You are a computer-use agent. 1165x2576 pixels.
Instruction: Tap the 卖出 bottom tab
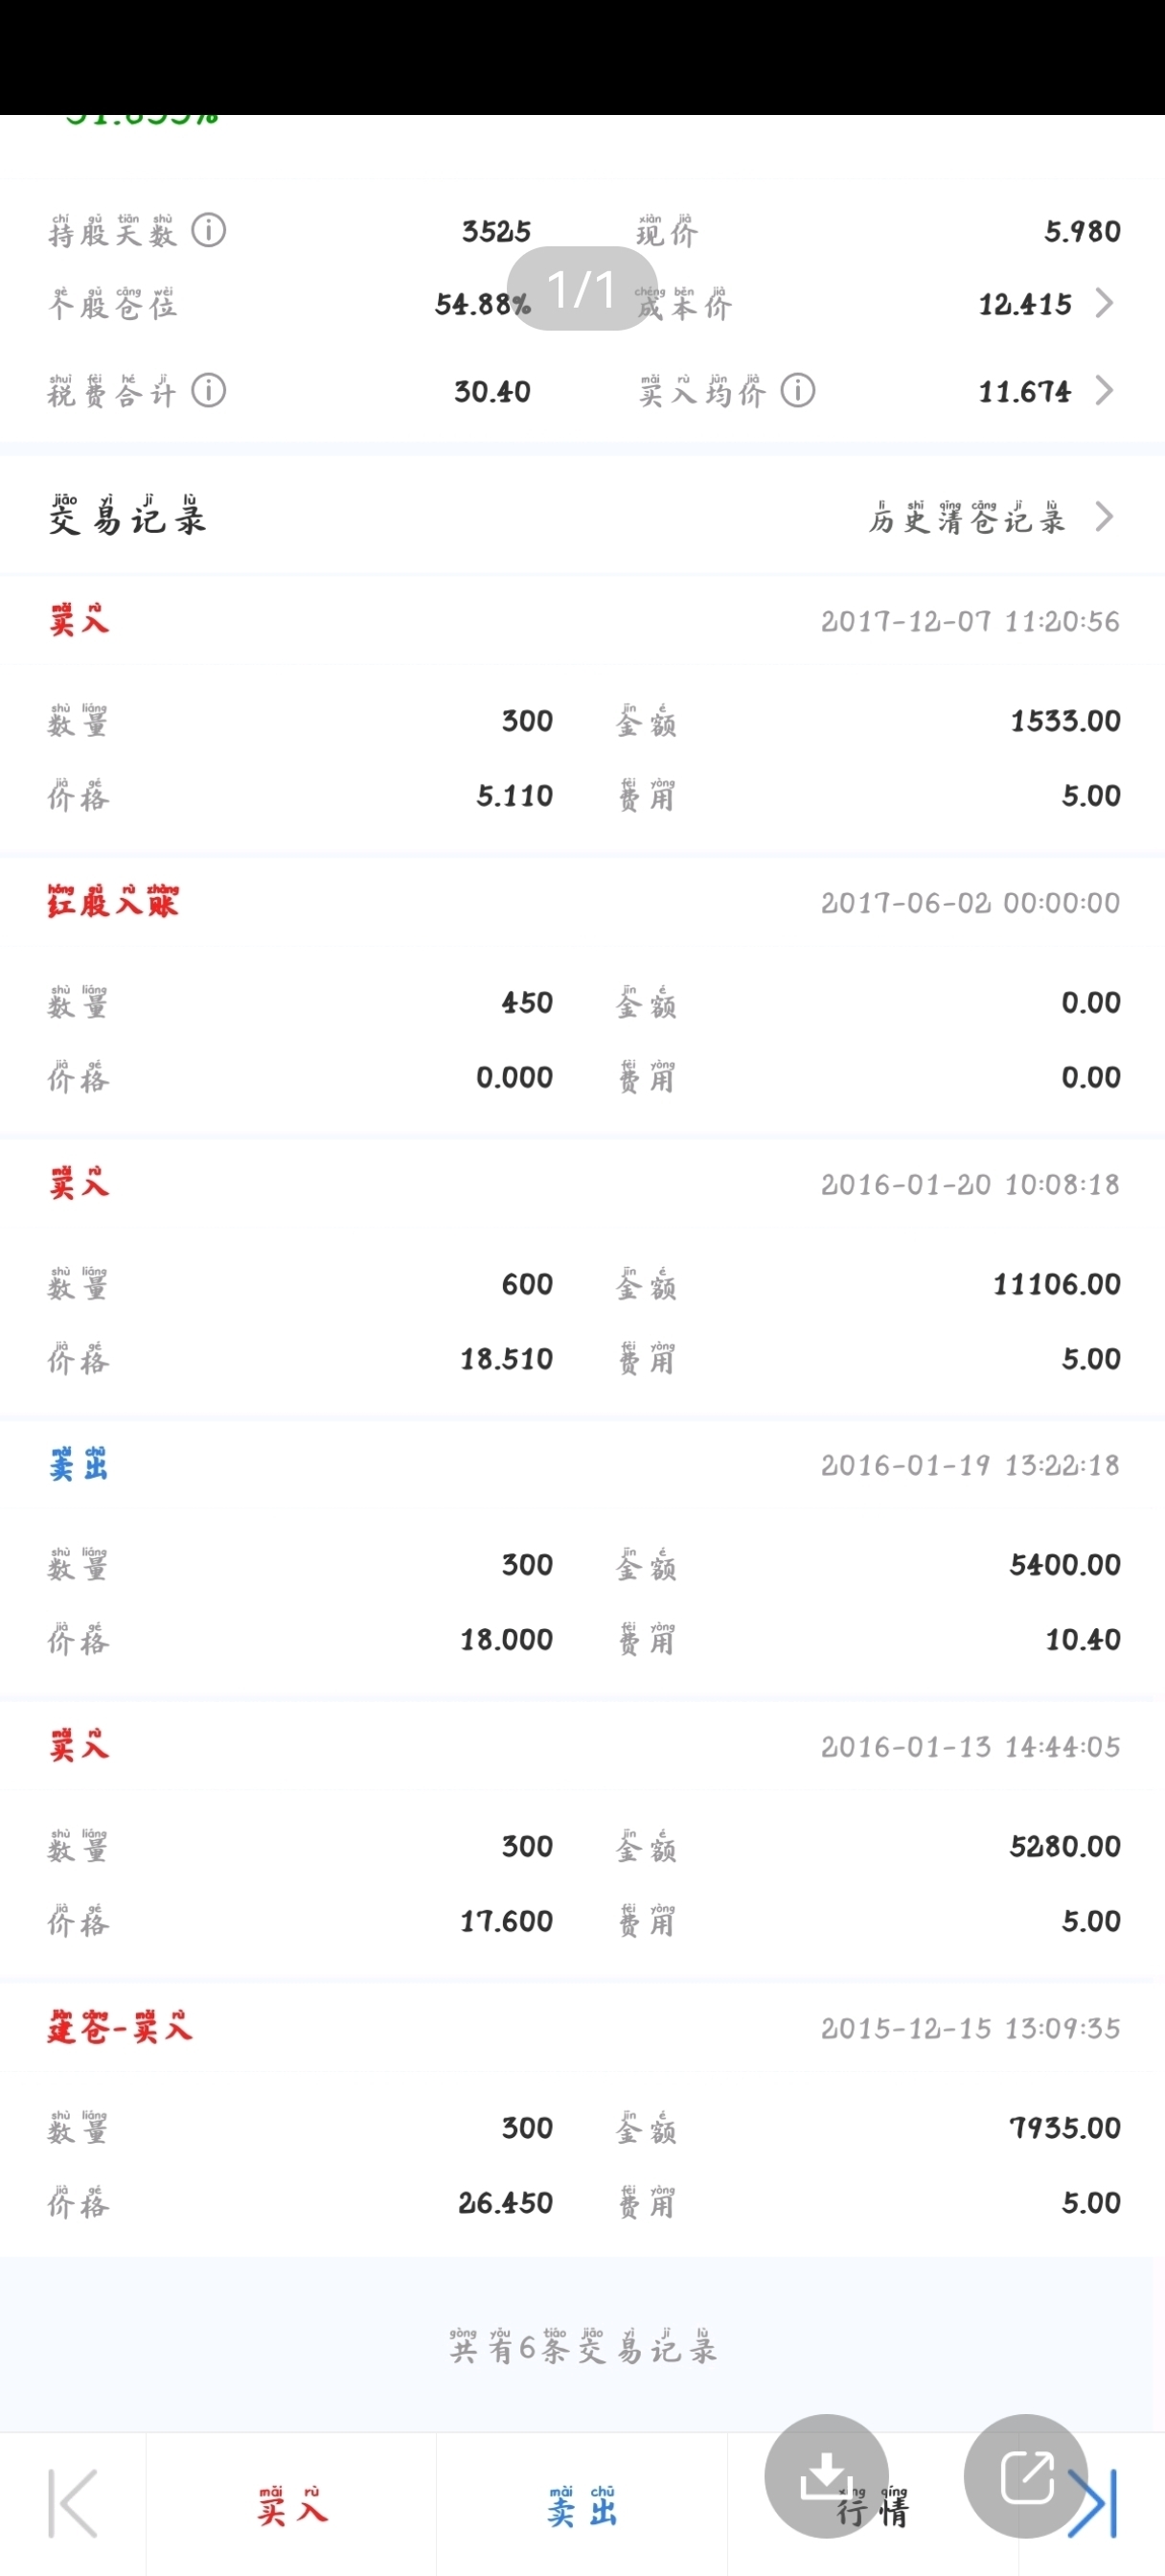click(582, 2505)
